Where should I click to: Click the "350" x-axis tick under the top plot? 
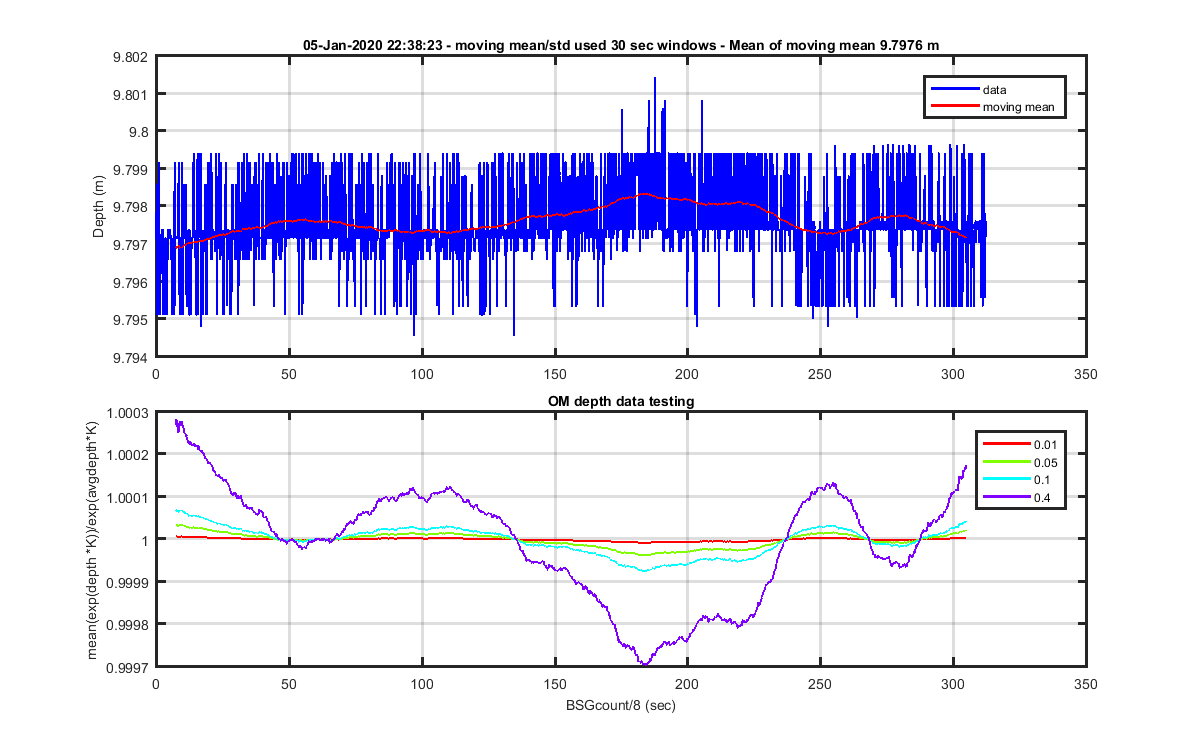point(1085,374)
